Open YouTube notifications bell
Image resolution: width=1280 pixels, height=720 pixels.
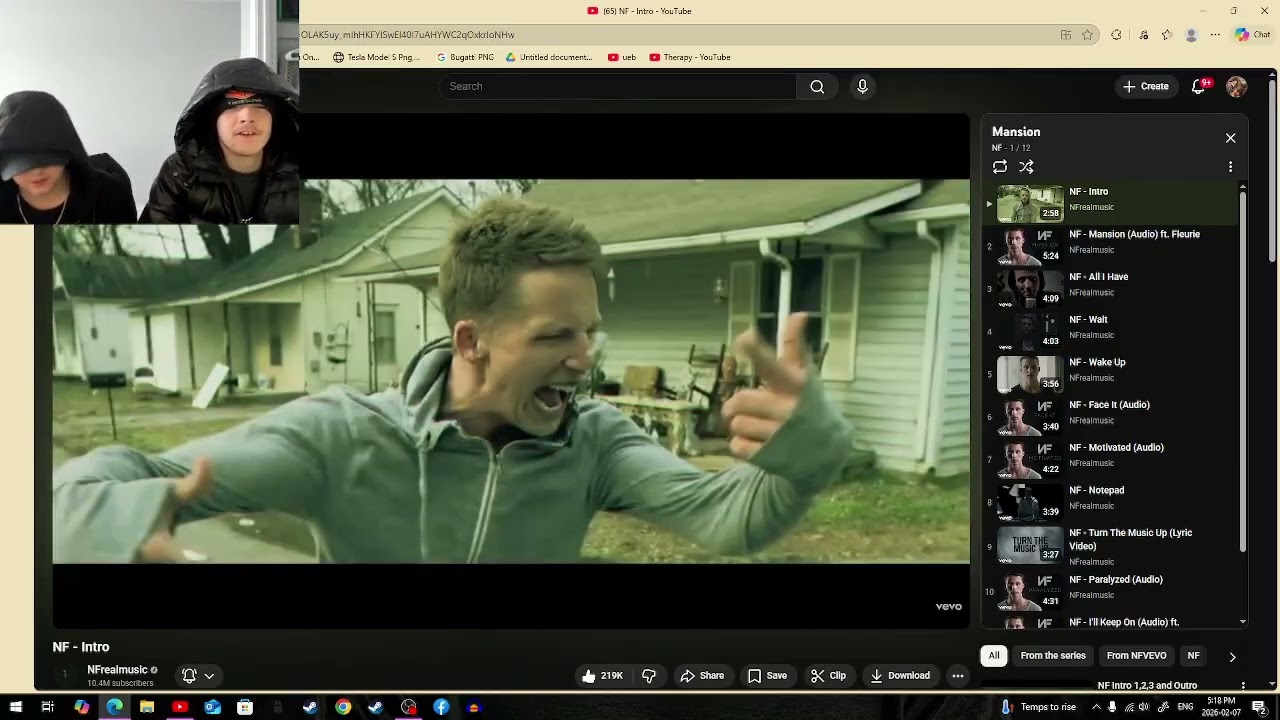click(1198, 87)
